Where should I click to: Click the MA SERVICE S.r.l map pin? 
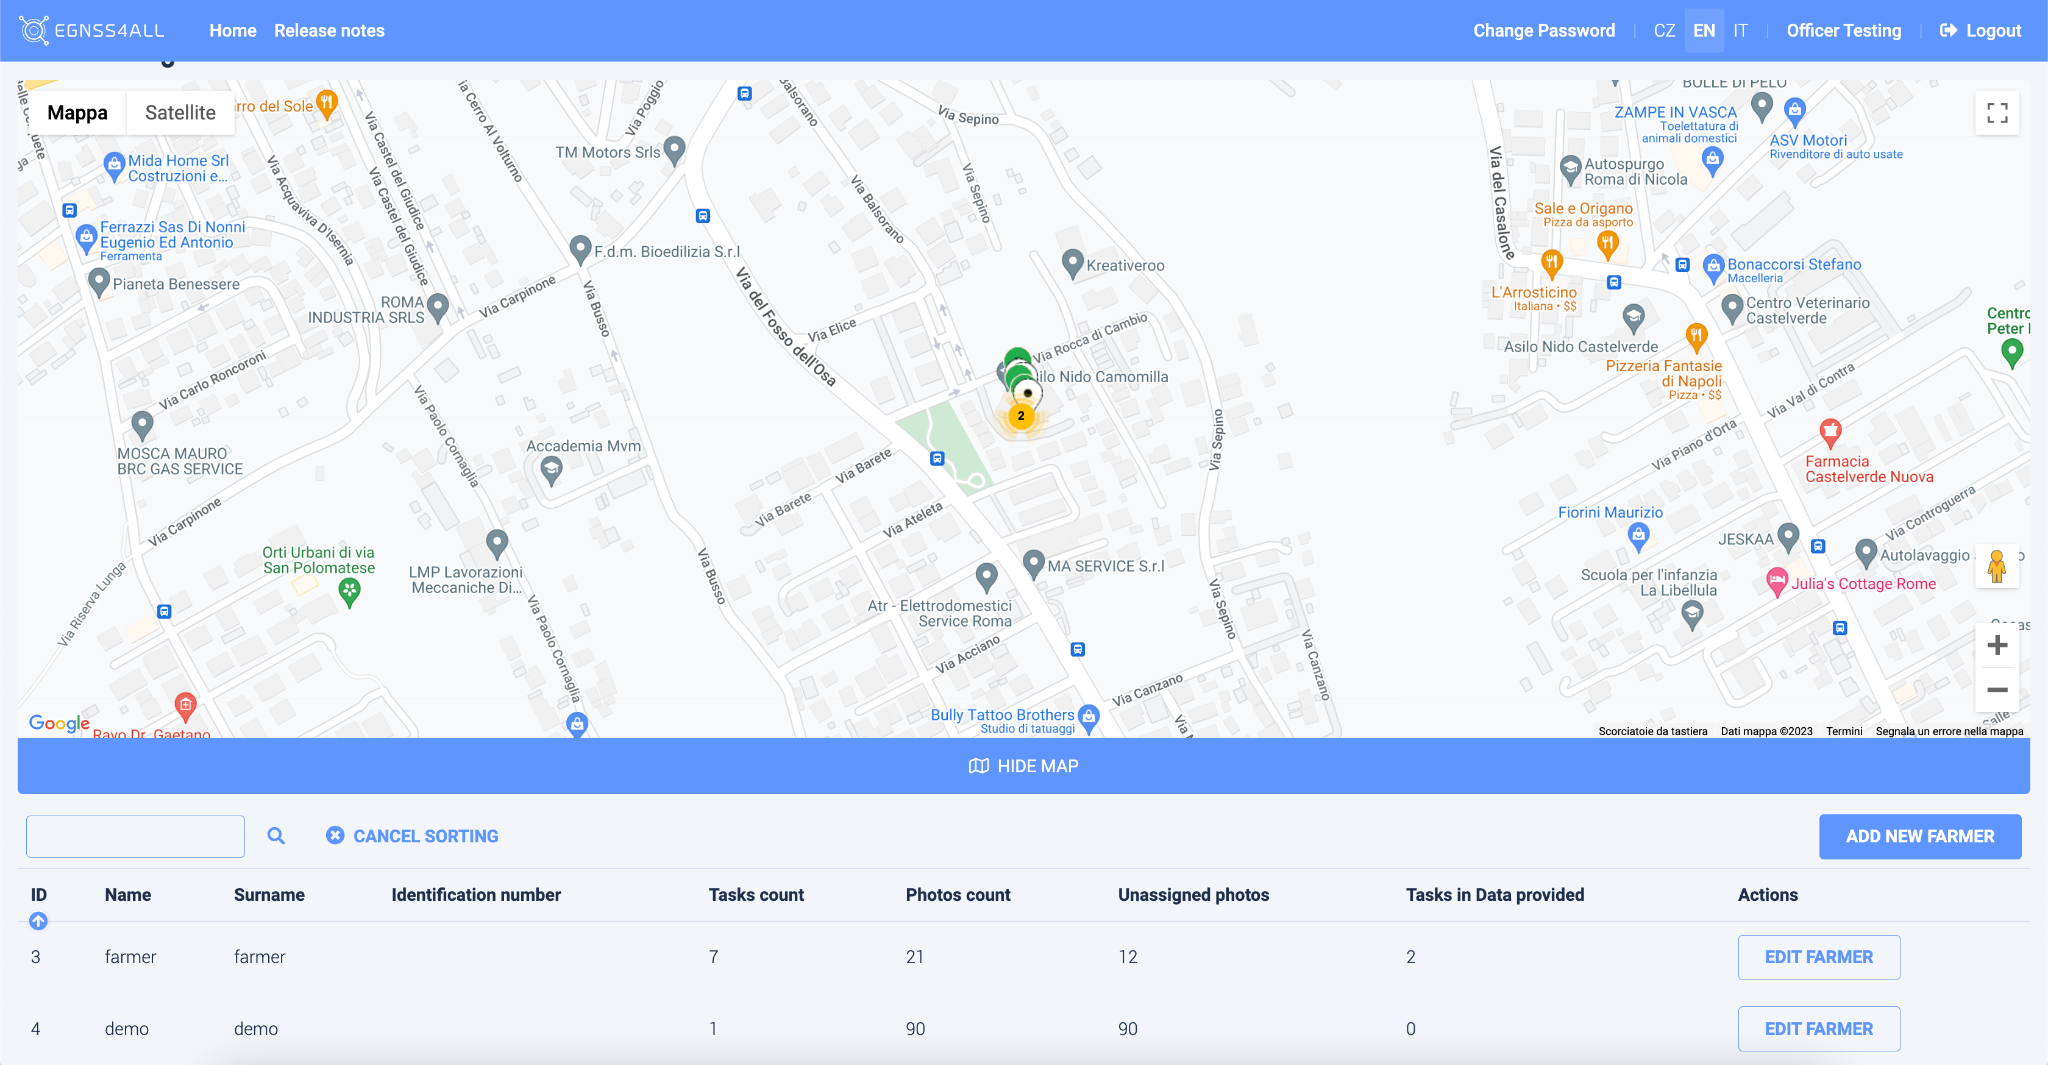(x=1034, y=564)
